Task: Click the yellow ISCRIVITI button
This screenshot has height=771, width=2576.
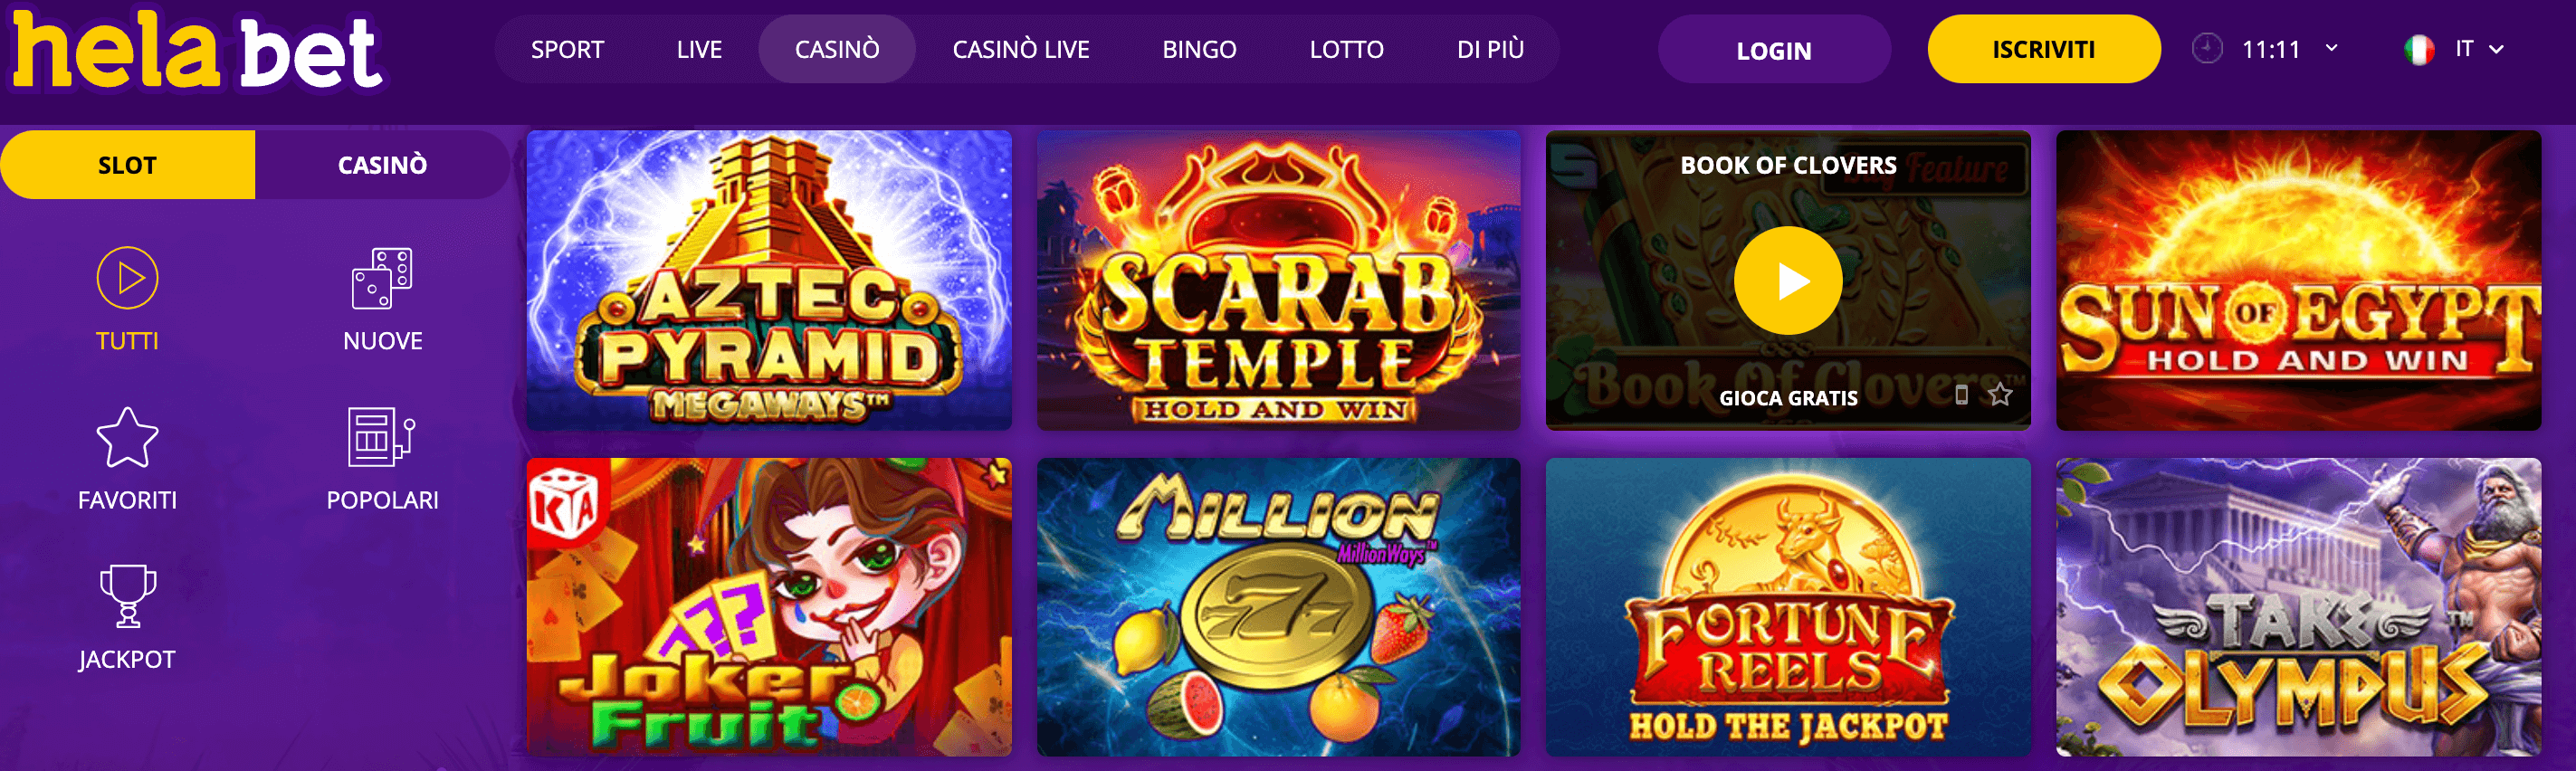Action: pos(2043,49)
